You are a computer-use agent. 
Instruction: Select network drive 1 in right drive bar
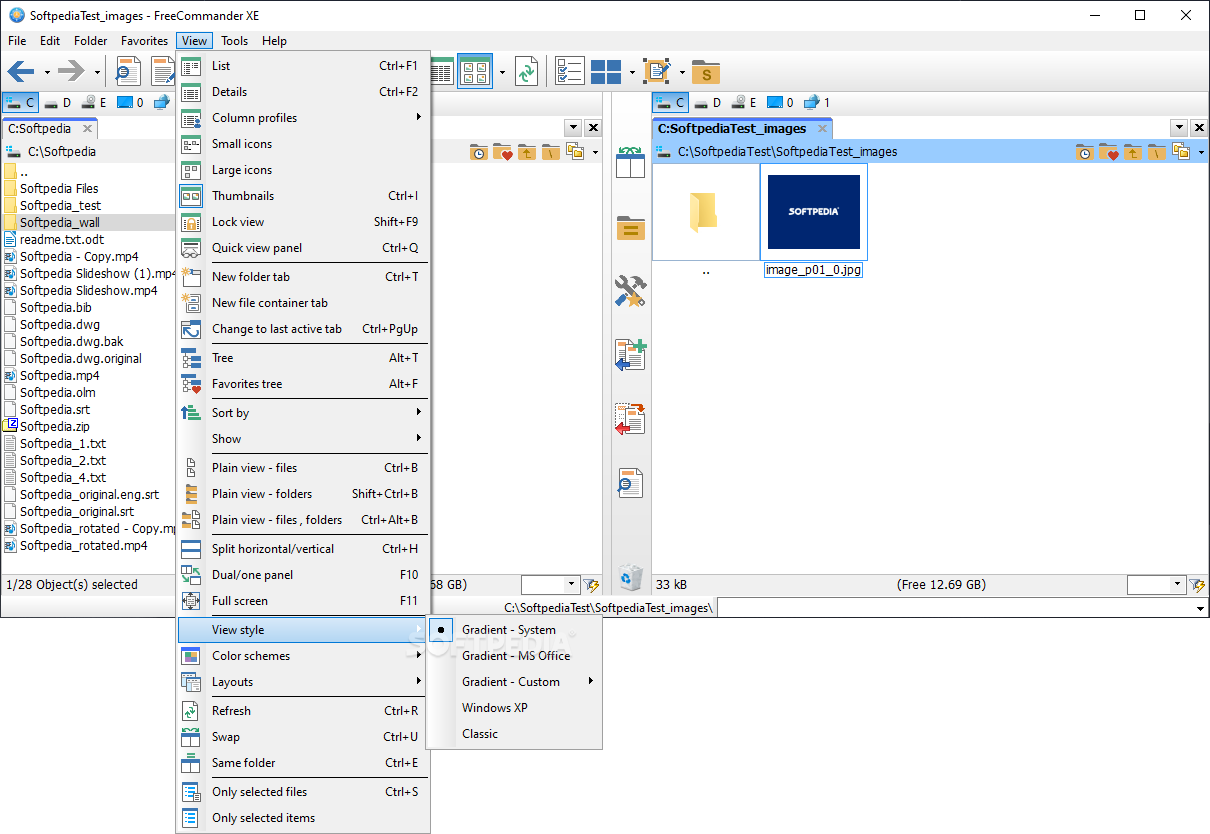[817, 102]
